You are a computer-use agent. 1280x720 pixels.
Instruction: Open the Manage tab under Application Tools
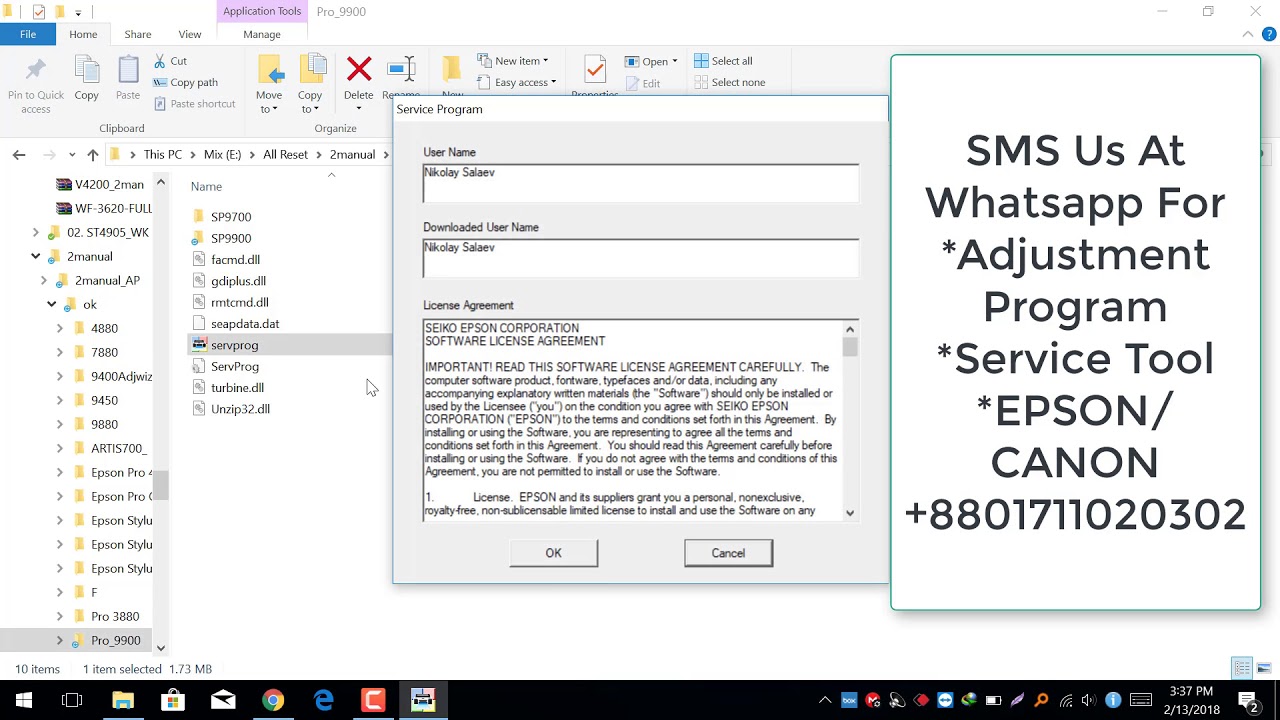click(x=262, y=34)
